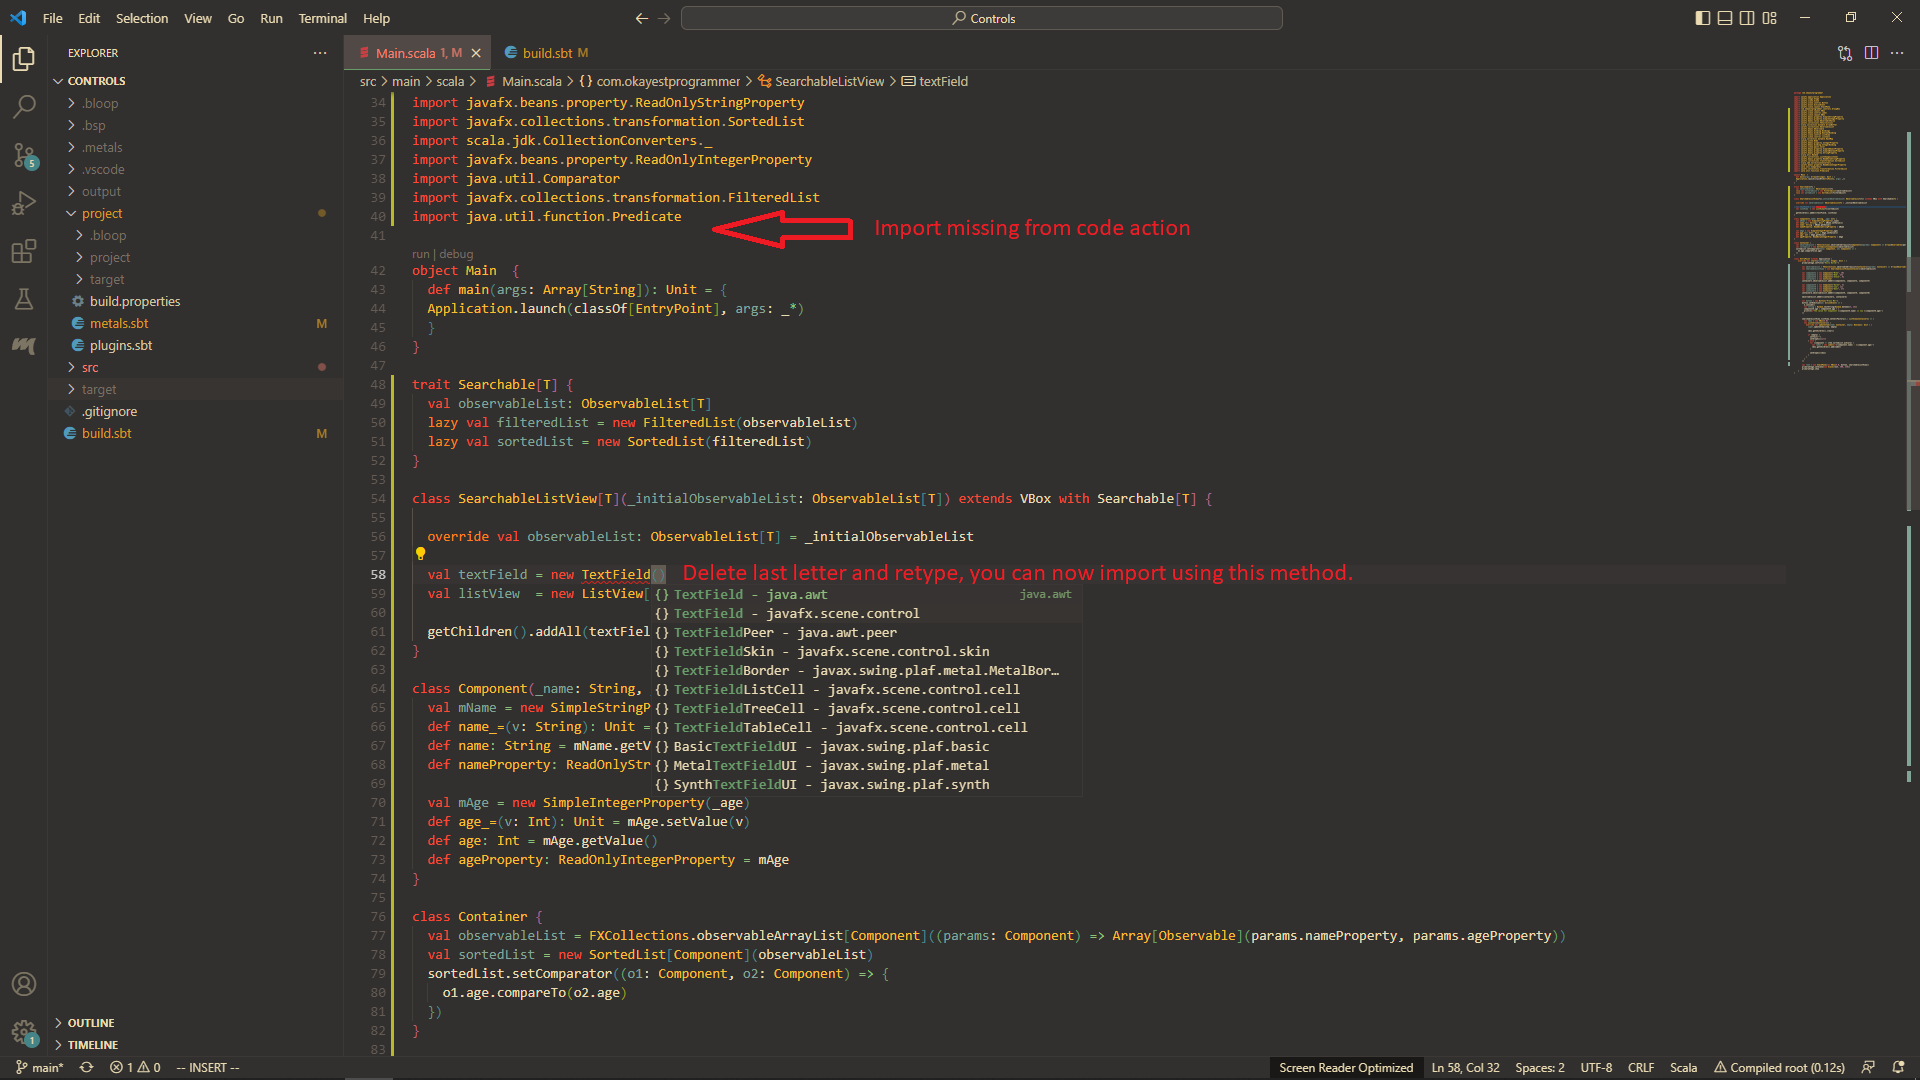Toggle the bottom panel visibility

coord(1724,18)
